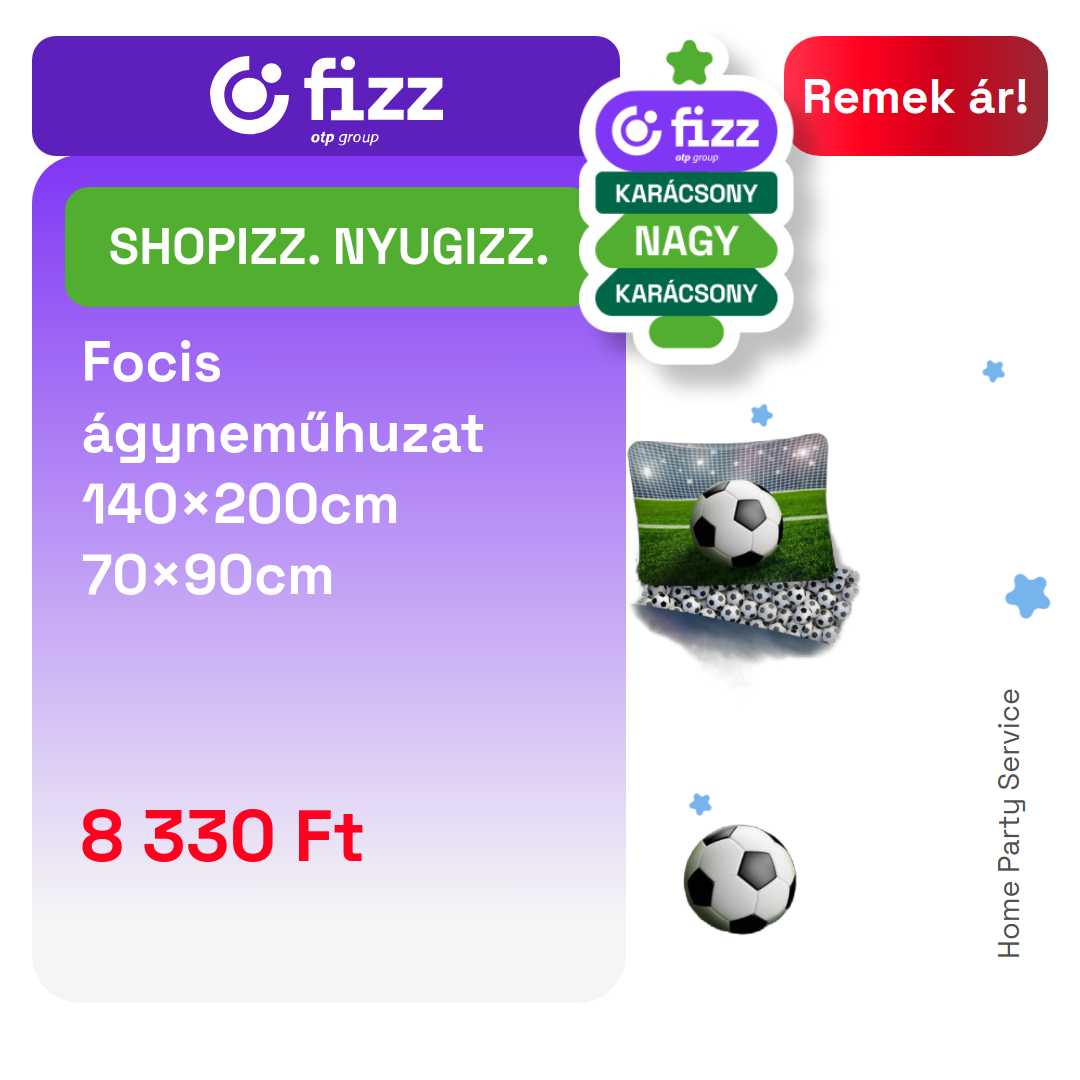Click the large blue star on right

1028,596
